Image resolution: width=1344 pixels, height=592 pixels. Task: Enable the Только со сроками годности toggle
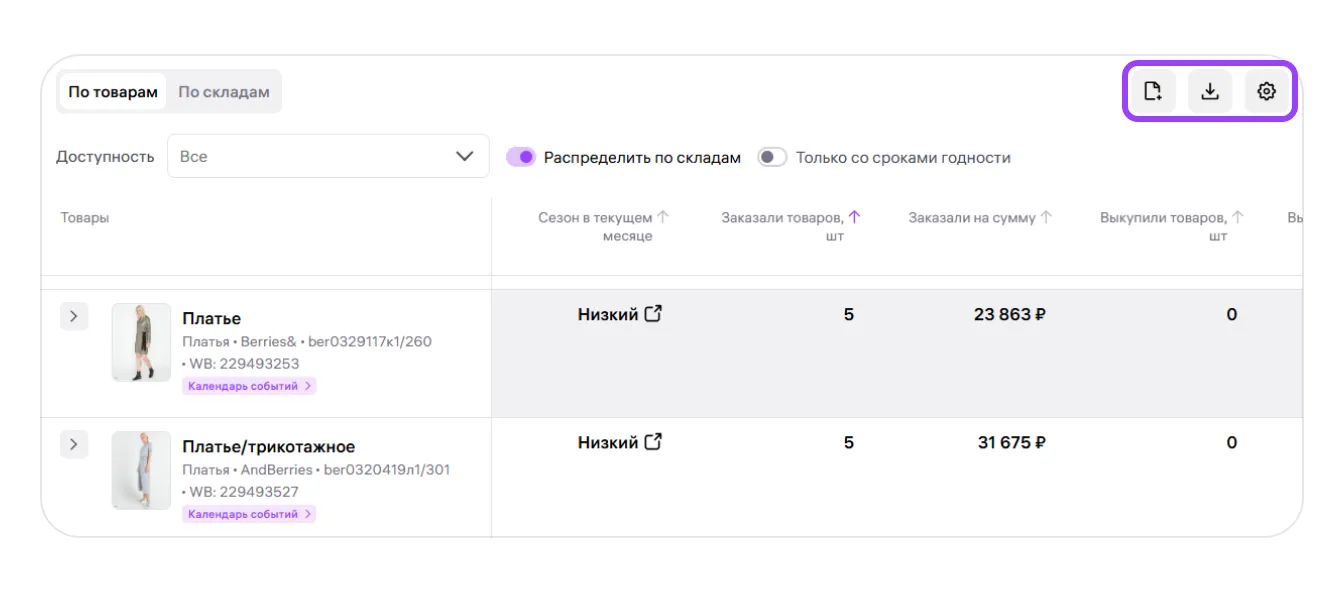(772, 157)
